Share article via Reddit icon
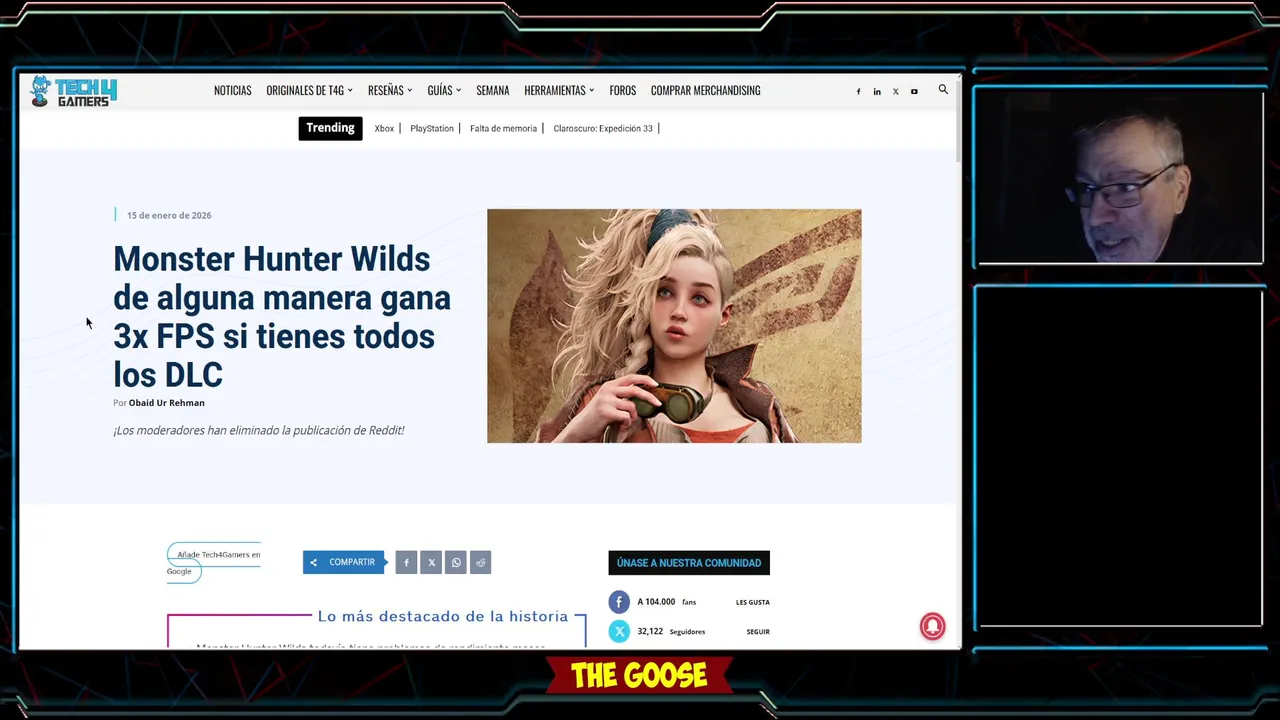This screenshot has height=720, width=1280. click(480, 563)
